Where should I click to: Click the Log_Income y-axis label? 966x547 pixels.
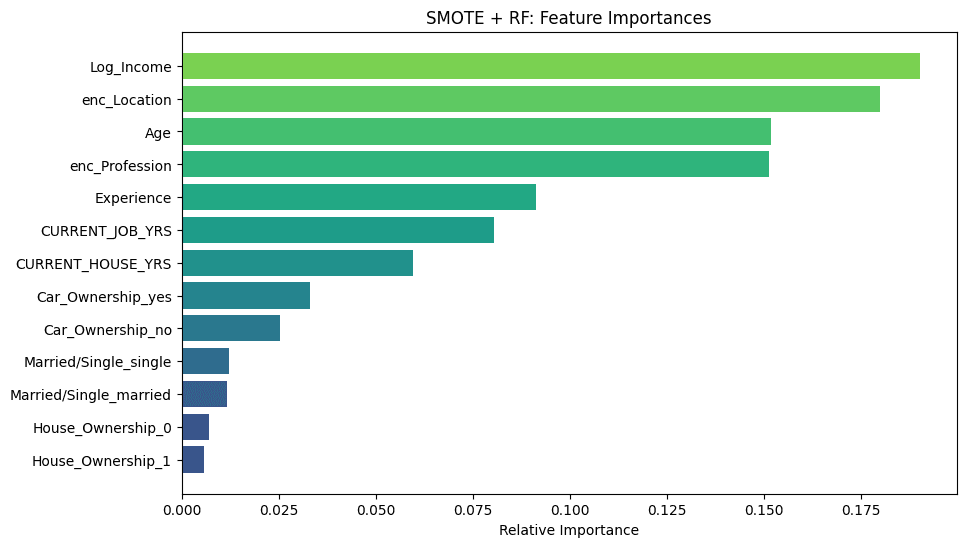(130, 67)
